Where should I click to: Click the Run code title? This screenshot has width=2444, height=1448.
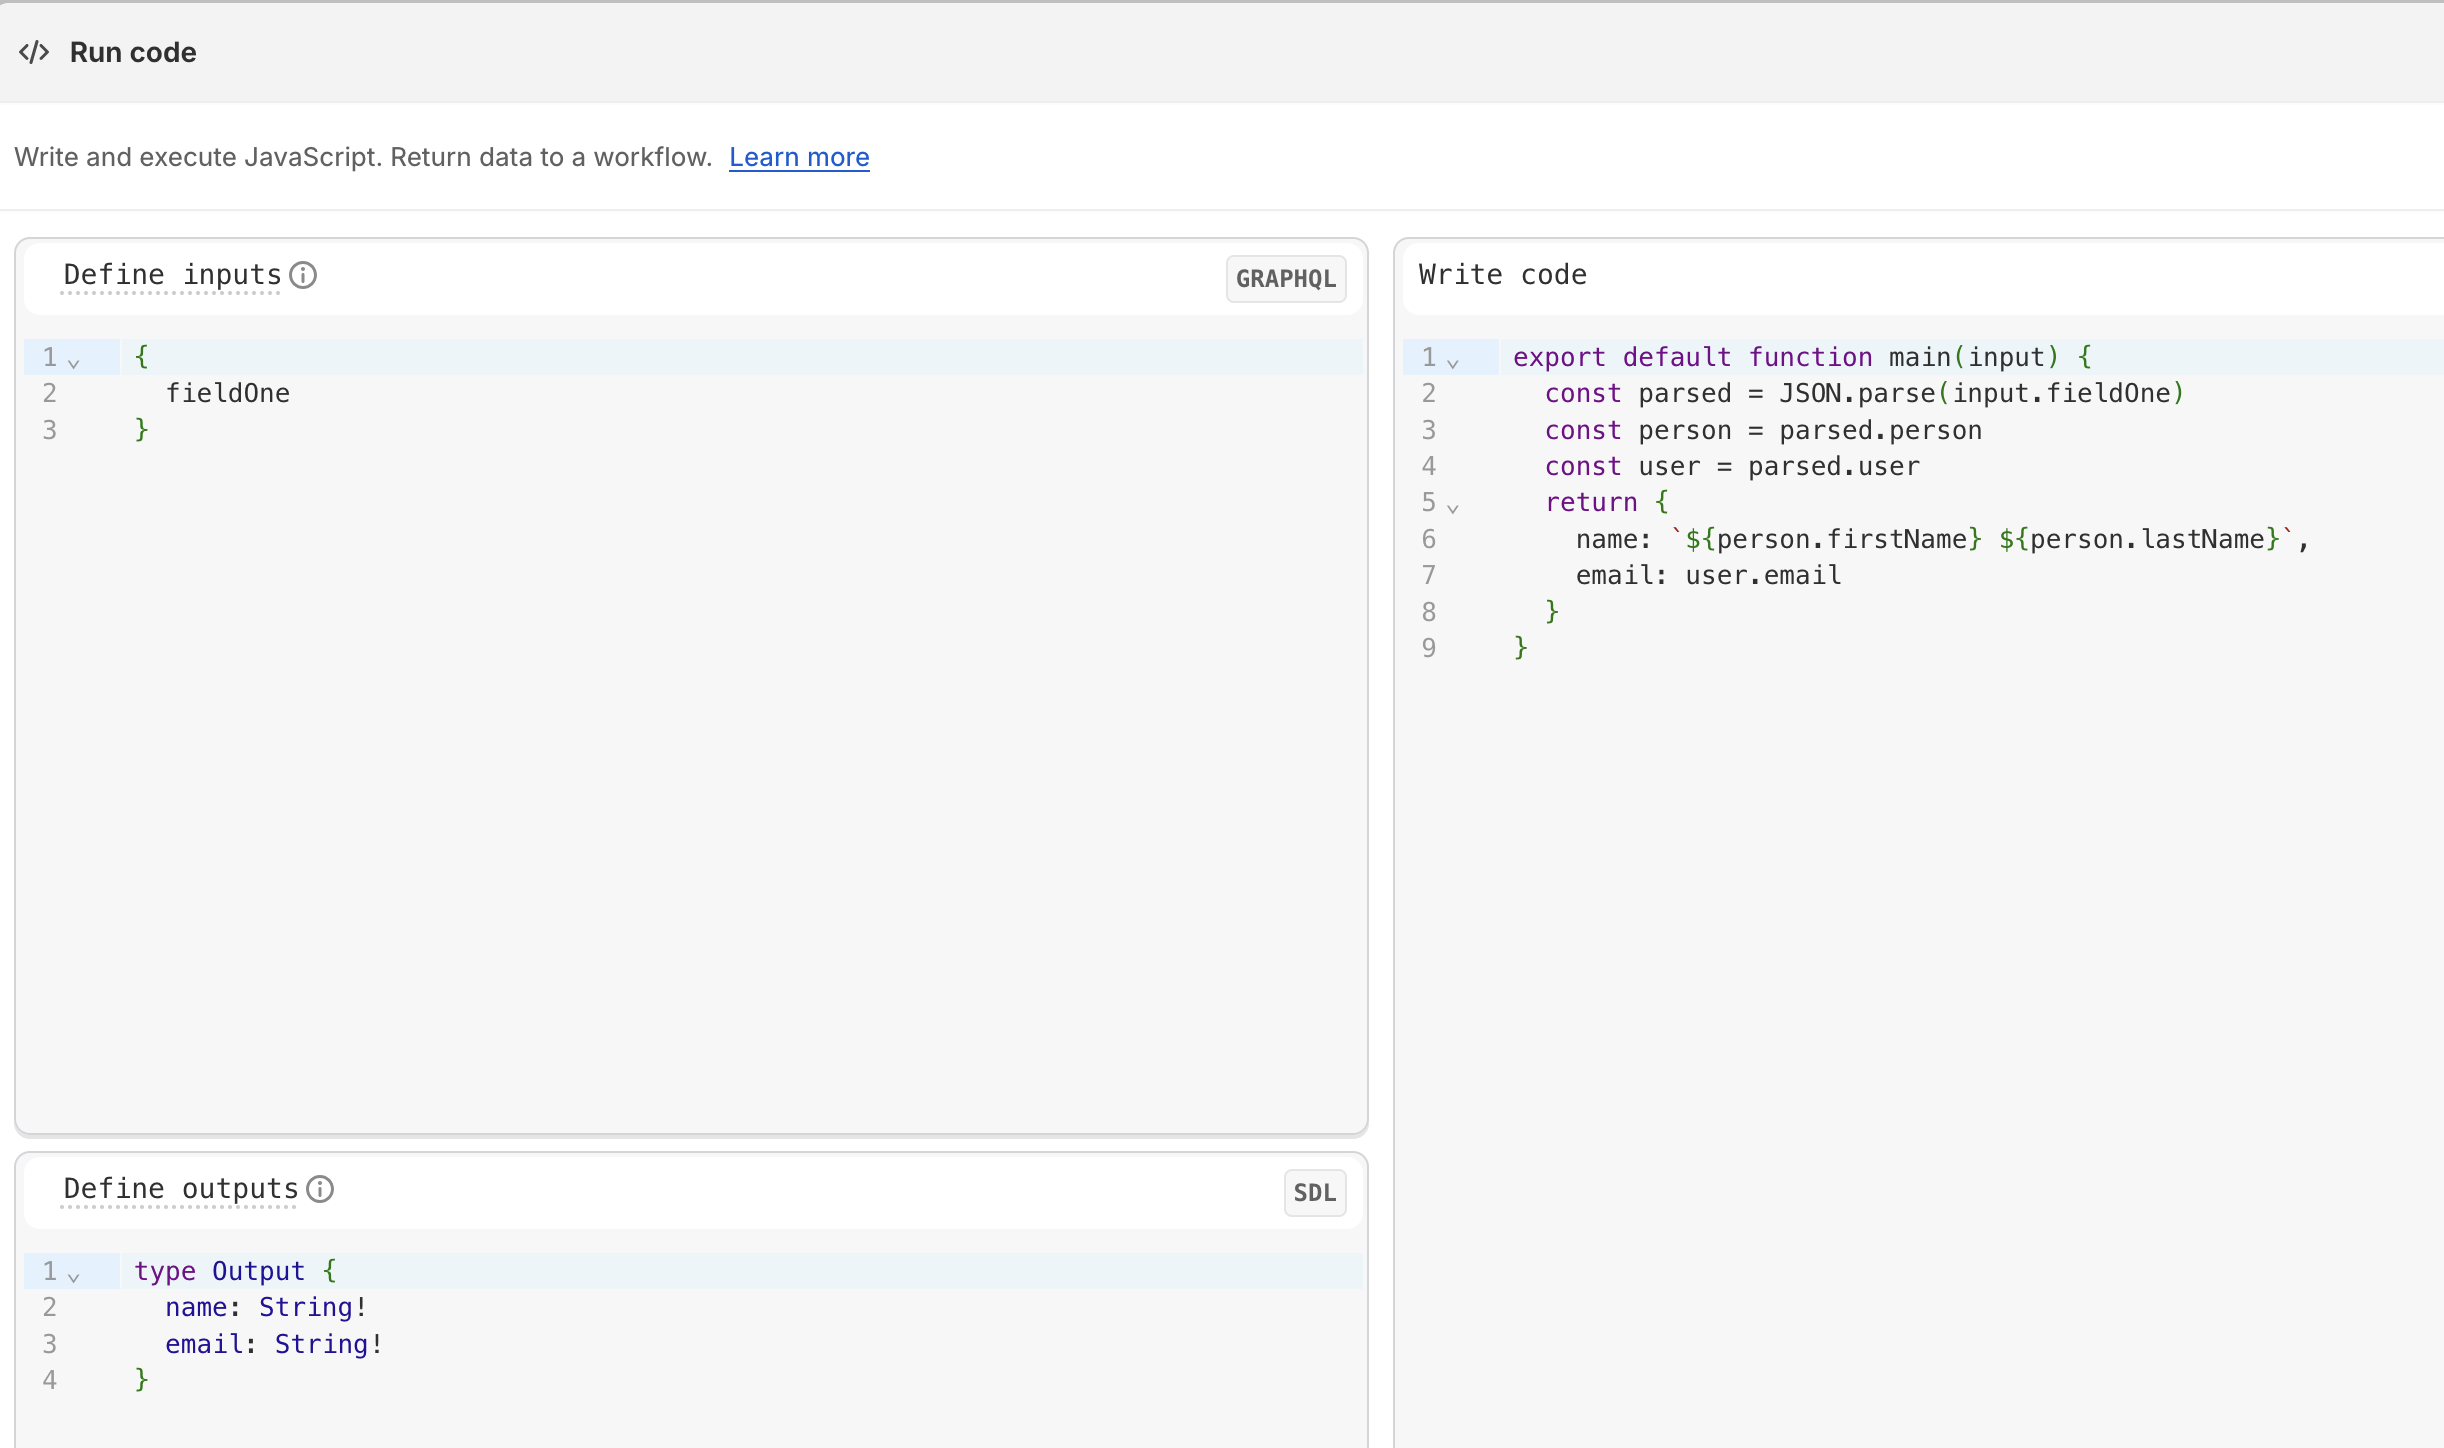[133, 52]
